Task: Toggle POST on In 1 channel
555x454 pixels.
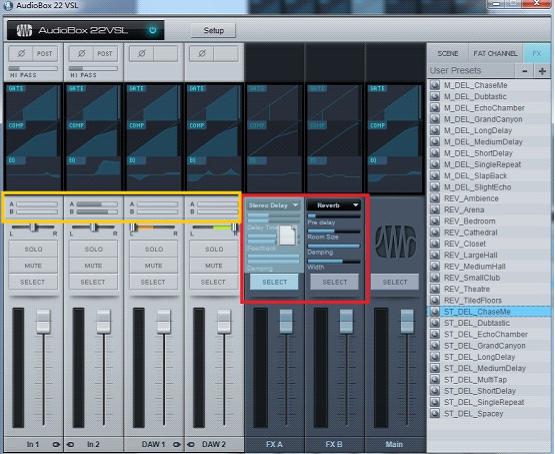Action: (x=45, y=53)
